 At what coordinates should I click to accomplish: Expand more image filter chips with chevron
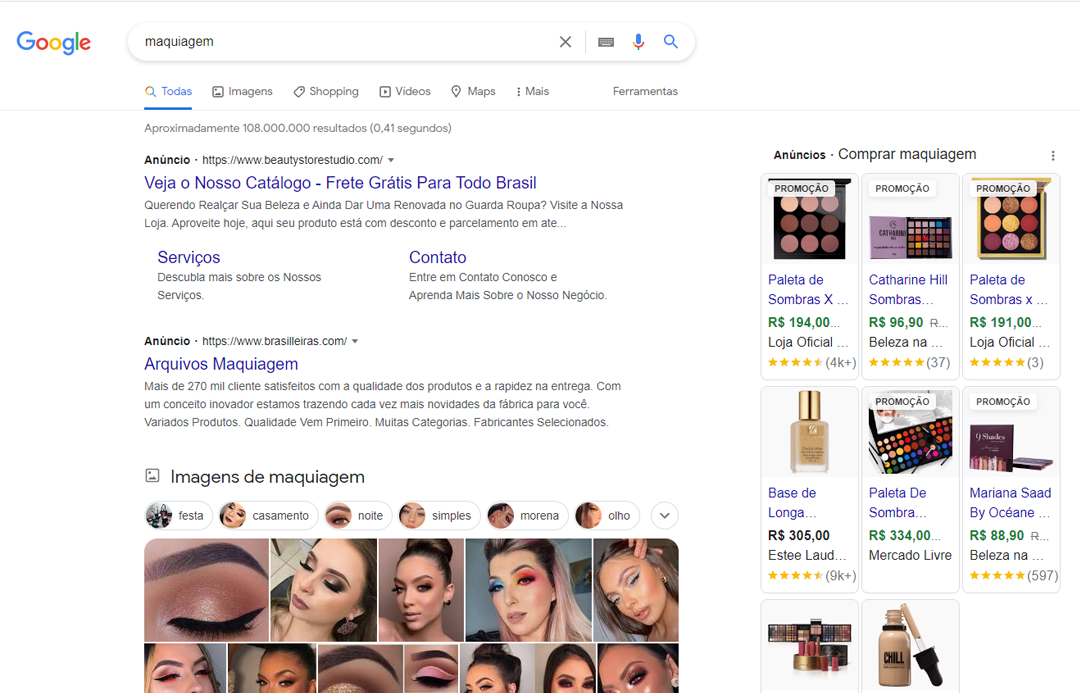click(665, 516)
